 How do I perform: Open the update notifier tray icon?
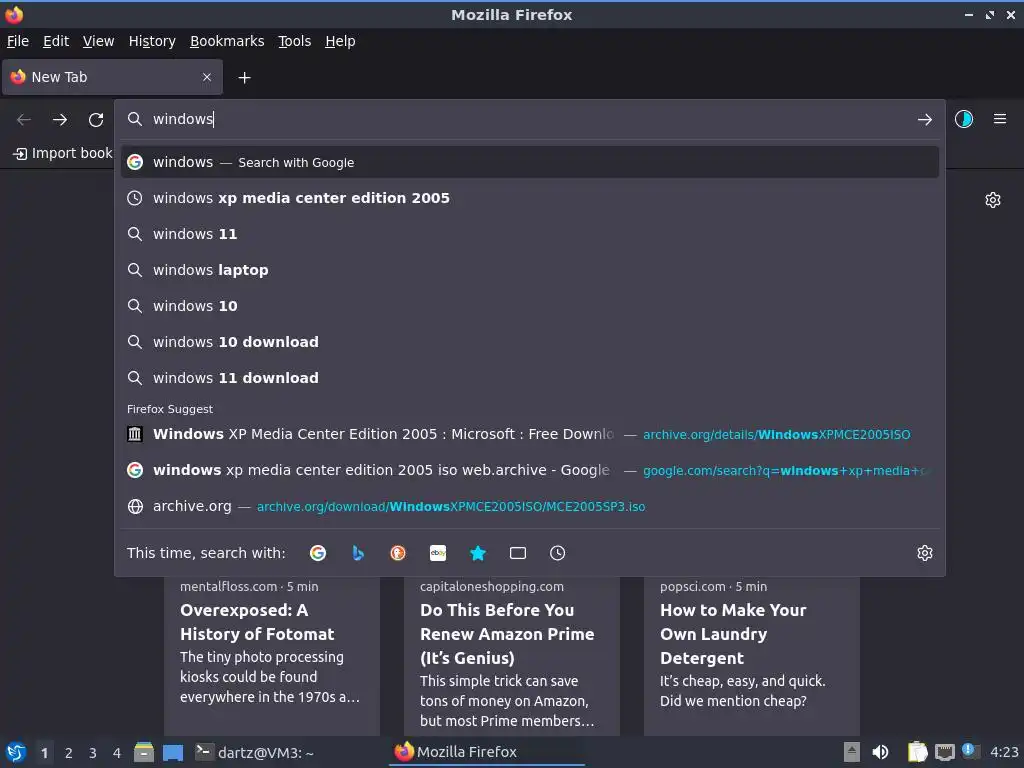pos(970,751)
